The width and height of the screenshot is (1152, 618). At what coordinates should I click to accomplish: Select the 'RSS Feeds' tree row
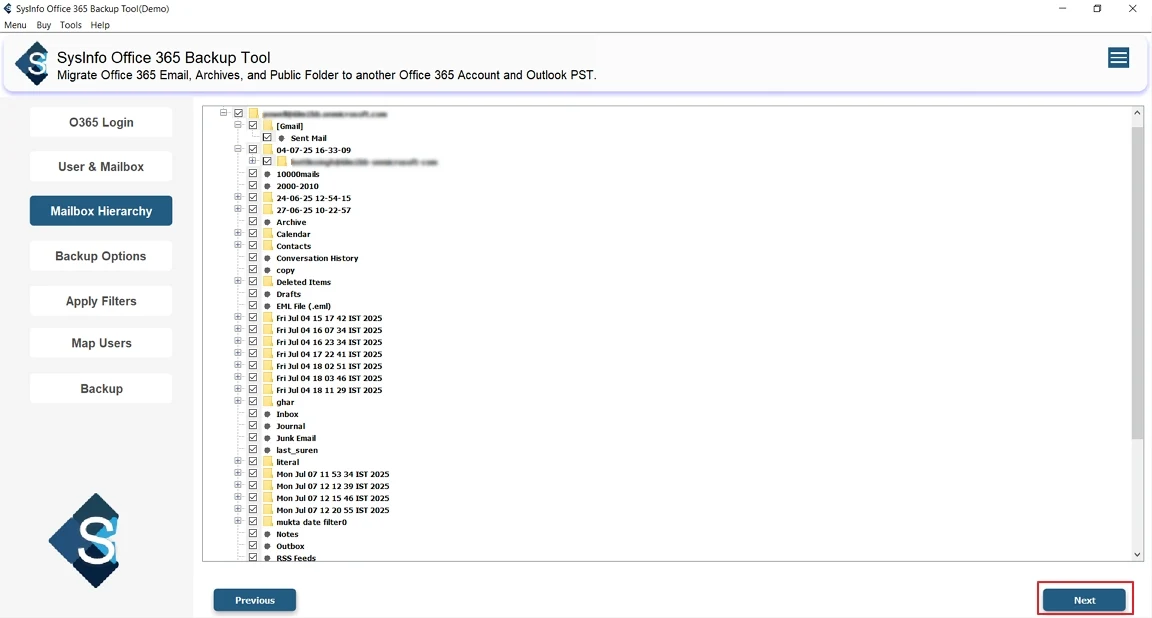(x=296, y=558)
